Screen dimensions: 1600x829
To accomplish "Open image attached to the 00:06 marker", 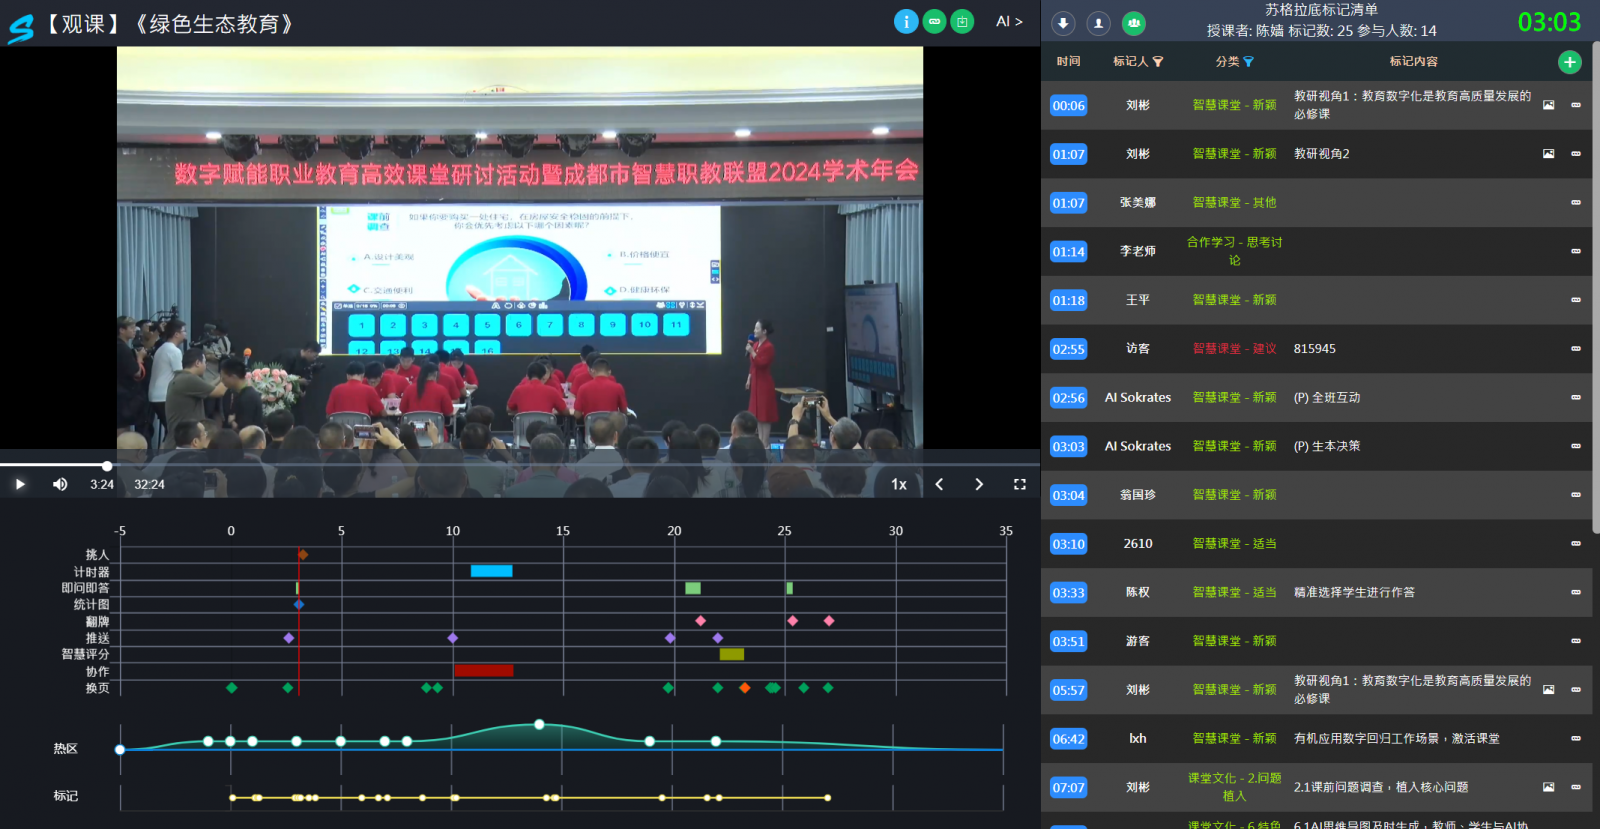I will [x=1548, y=105].
